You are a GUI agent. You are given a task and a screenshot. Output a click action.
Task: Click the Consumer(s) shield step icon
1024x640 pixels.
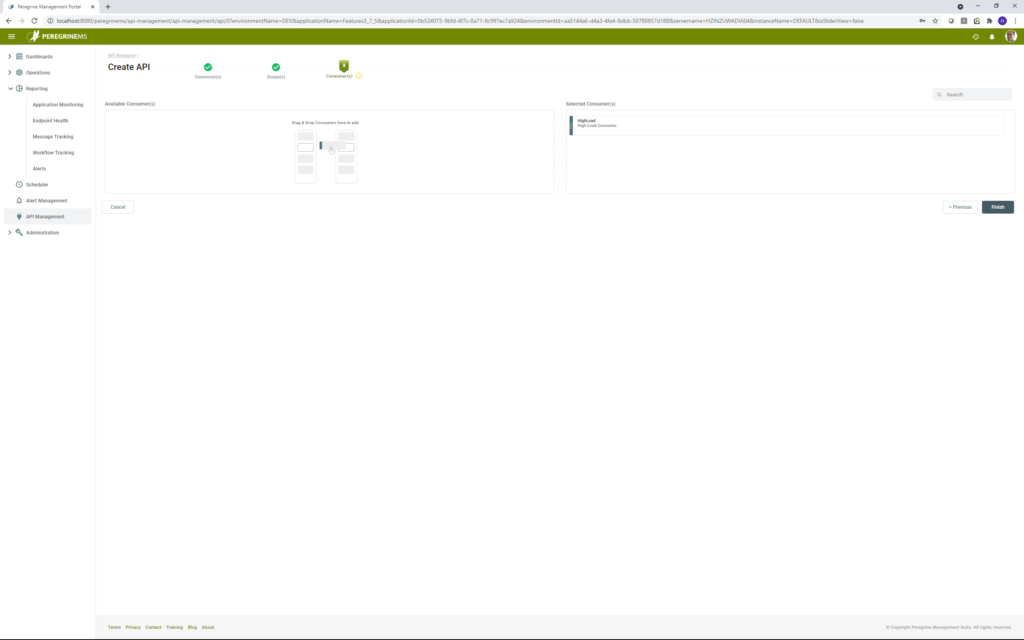343,66
